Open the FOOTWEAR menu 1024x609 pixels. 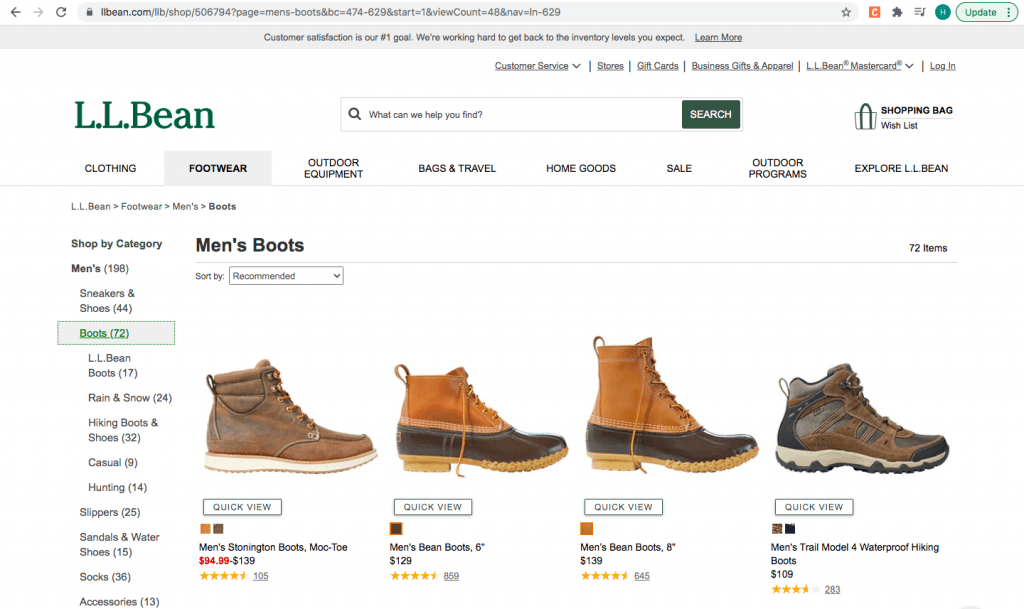click(217, 168)
